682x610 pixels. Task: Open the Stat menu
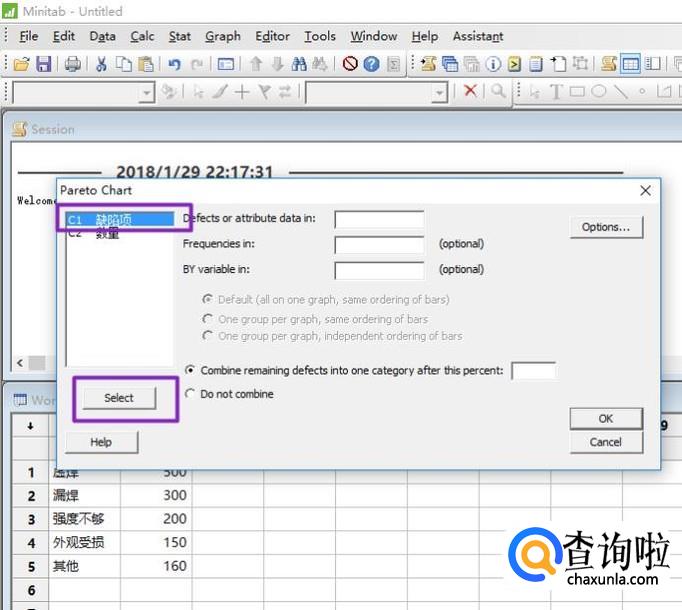180,36
